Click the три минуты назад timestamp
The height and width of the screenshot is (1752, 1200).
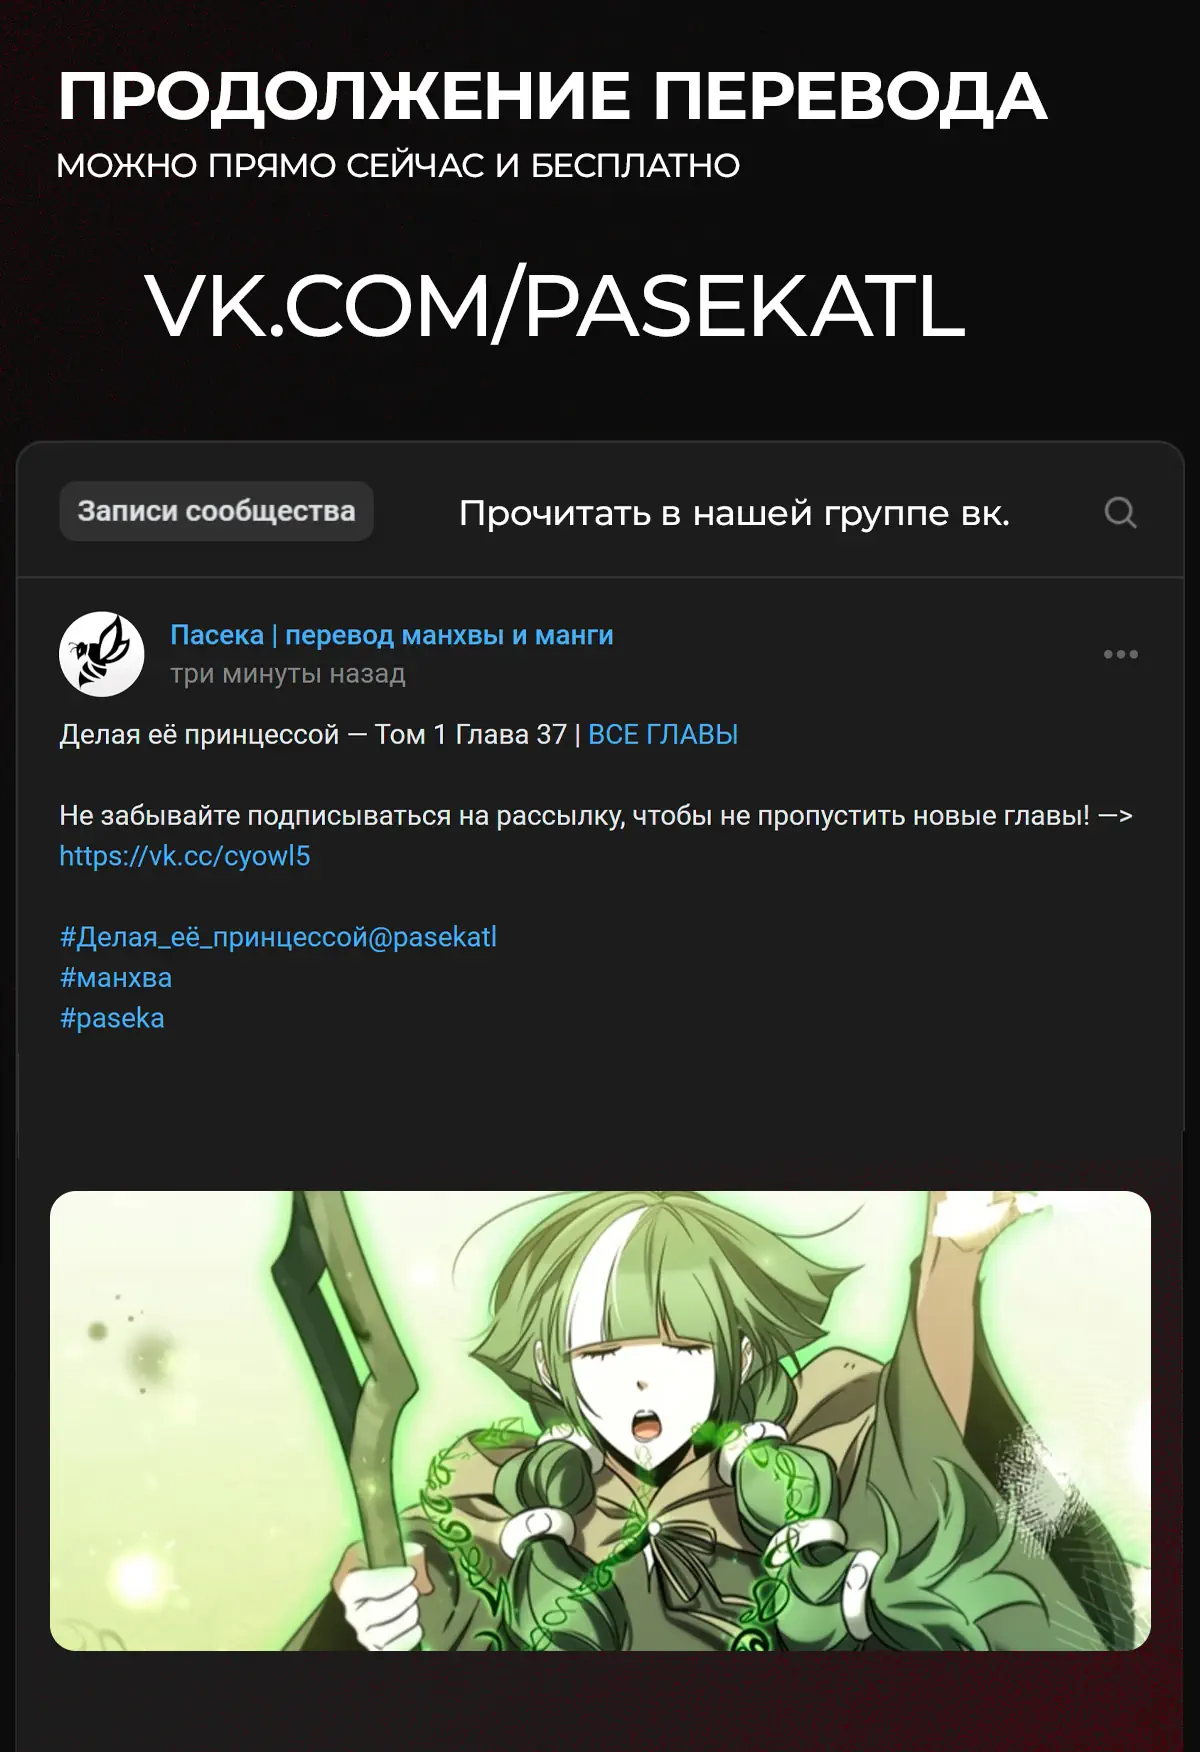click(x=288, y=674)
